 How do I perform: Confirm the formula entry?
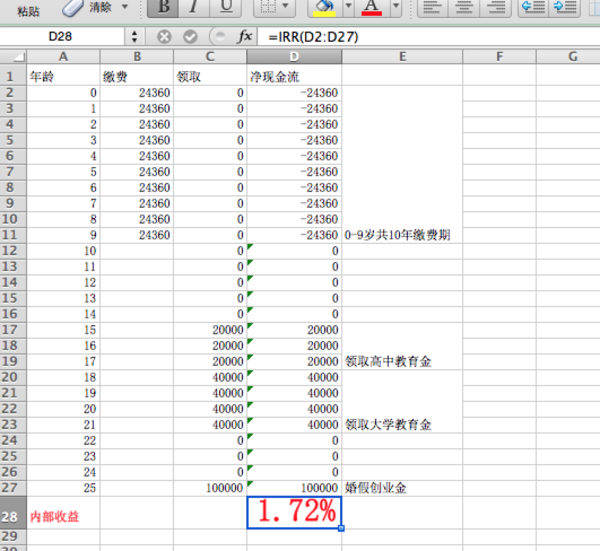pyautogui.click(x=190, y=37)
